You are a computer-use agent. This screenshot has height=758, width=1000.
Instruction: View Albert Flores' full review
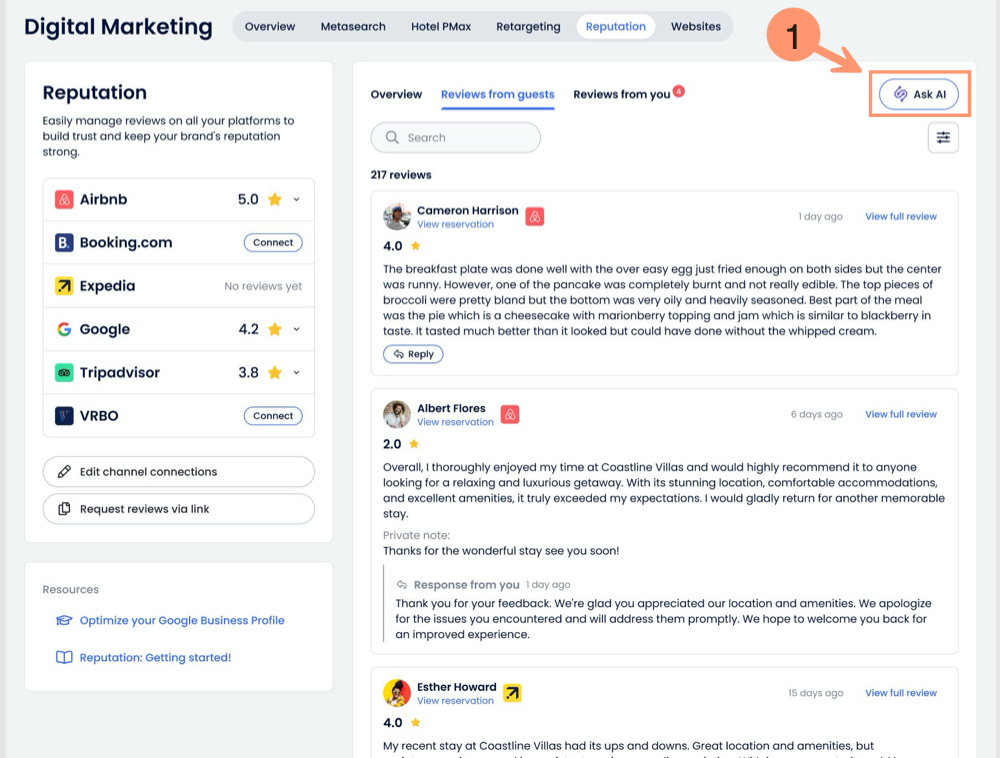click(x=901, y=414)
